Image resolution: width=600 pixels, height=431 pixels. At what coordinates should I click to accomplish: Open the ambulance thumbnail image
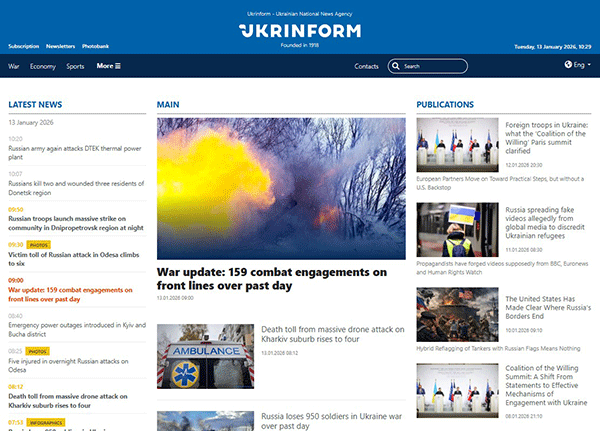click(x=205, y=356)
